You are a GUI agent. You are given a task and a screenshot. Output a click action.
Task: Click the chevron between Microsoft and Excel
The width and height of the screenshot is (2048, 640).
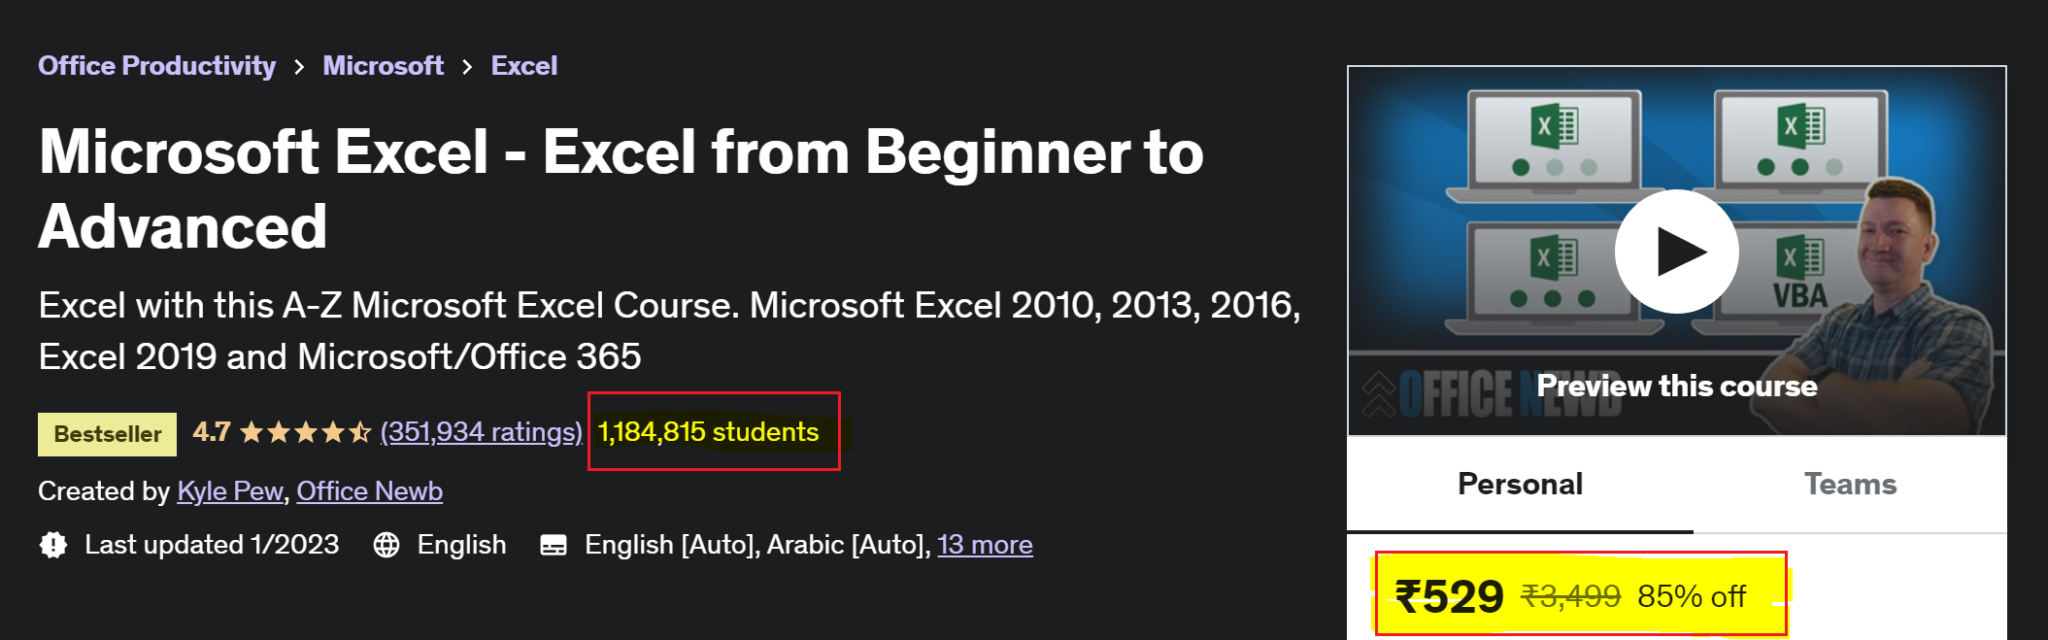(466, 66)
